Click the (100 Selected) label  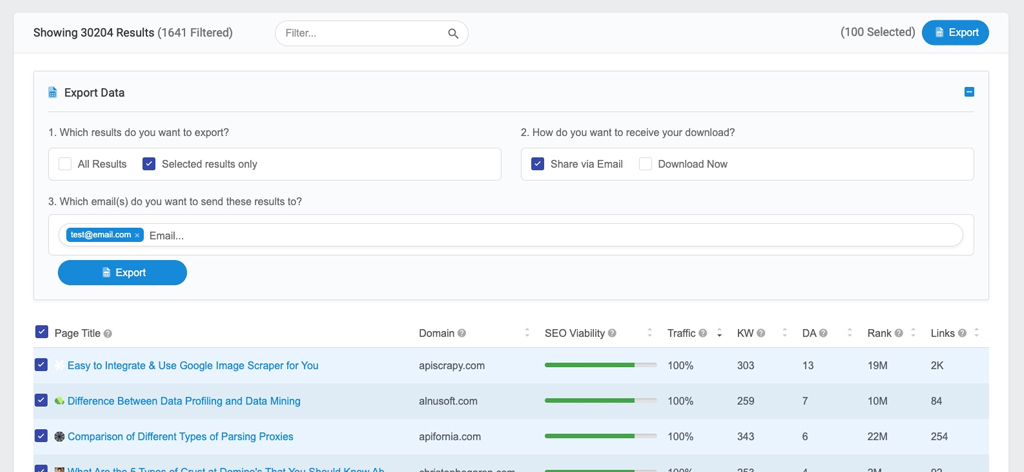878,32
